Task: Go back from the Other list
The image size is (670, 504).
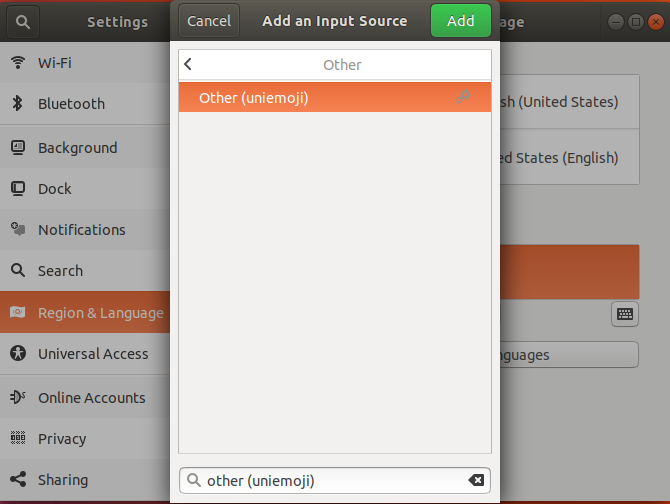Action: click(x=188, y=65)
